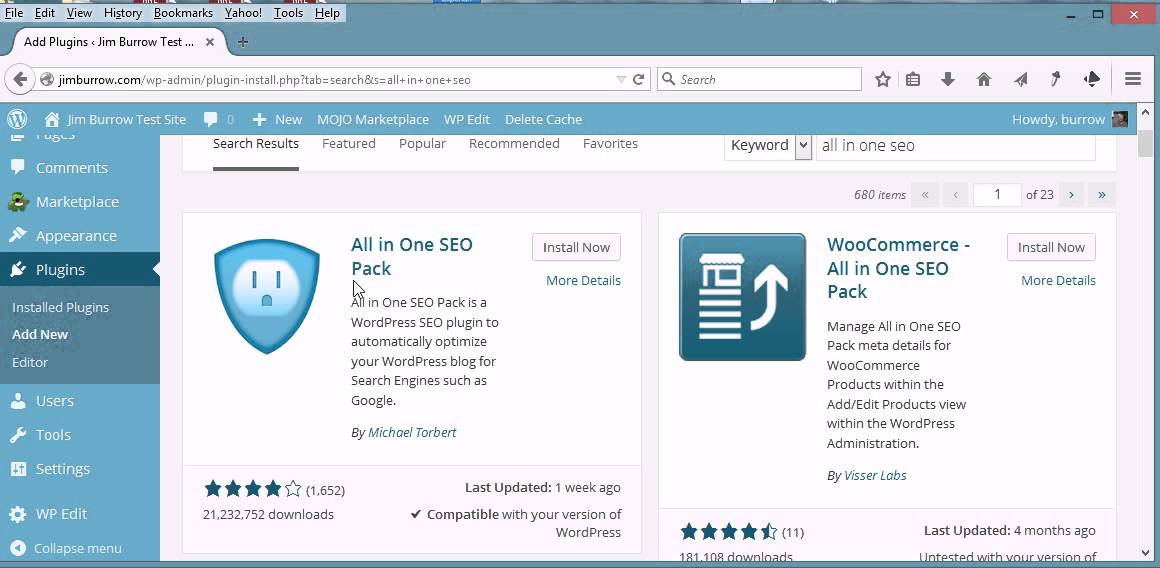Reload the page with the refresh icon
This screenshot has height=568, width=1160.
point(638,79)
